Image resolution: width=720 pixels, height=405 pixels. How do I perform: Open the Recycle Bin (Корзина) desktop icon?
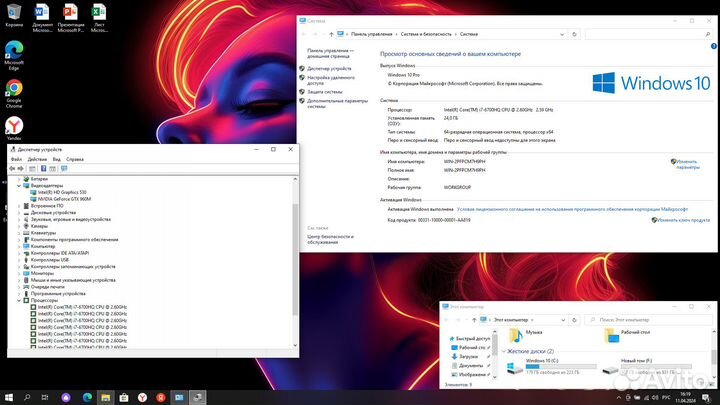14,15
